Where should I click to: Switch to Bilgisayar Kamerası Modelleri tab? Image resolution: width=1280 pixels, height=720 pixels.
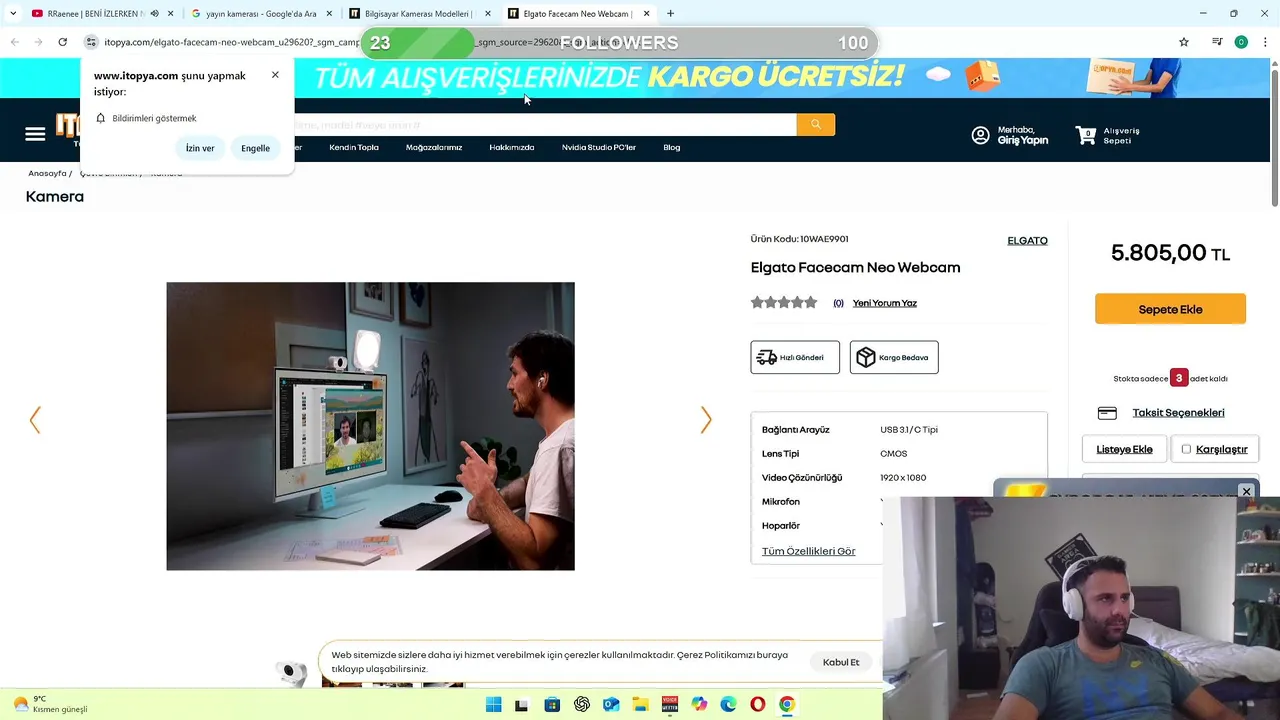click(418, 14)
